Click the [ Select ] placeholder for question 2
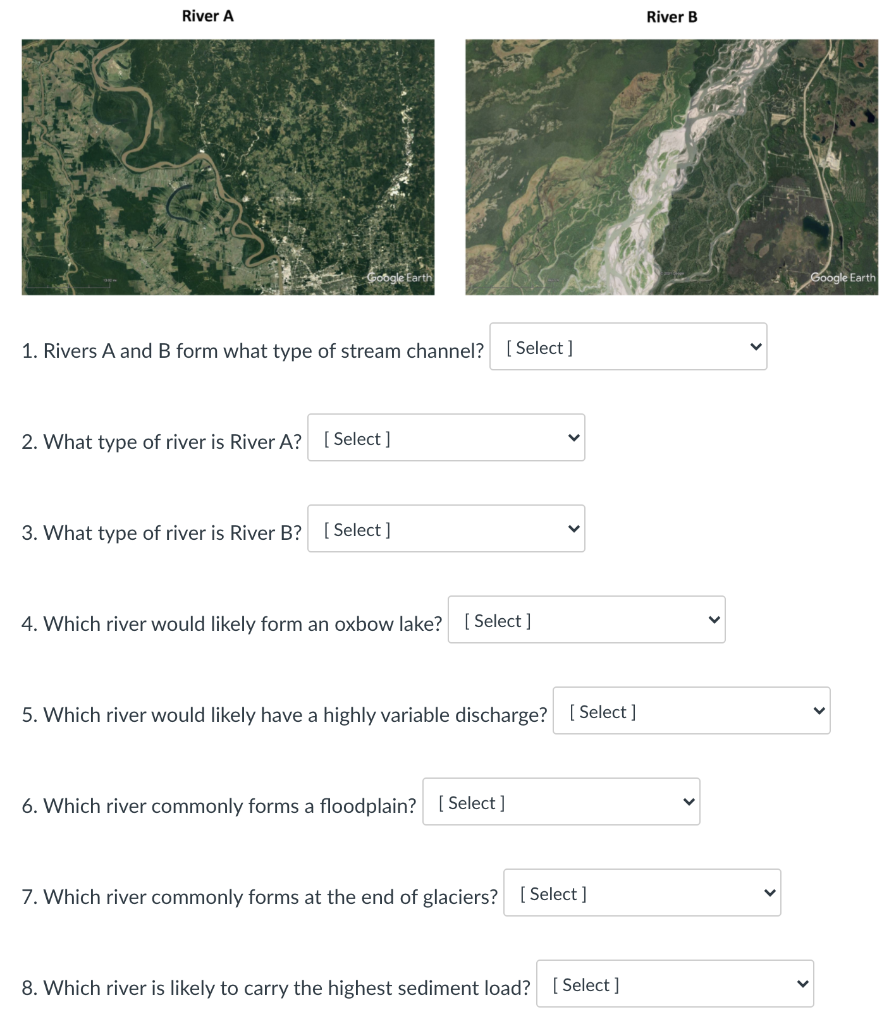The height and width of the screenshot is (1024, 889). tap(355, 437)
